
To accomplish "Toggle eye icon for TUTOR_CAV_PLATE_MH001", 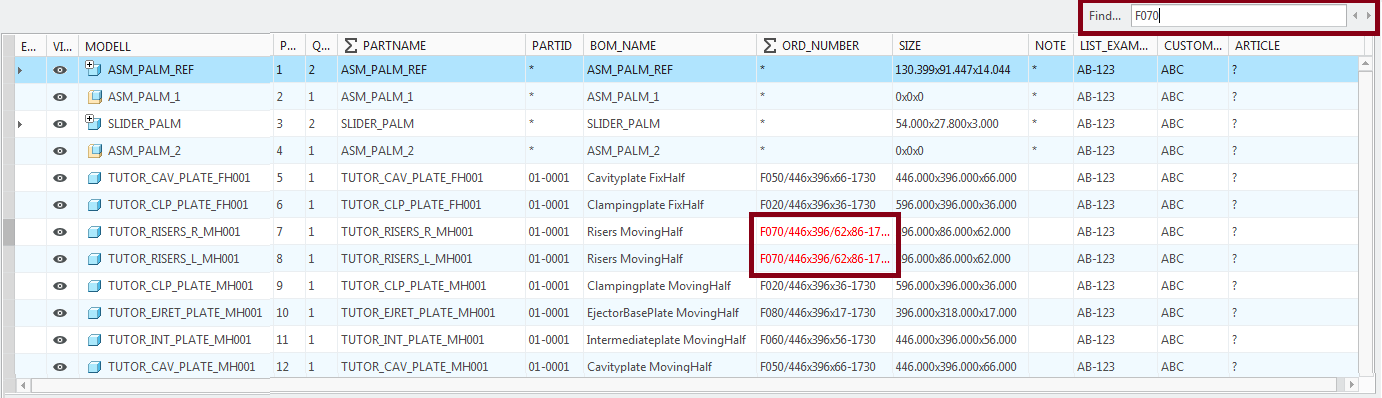I will (61, 367).
